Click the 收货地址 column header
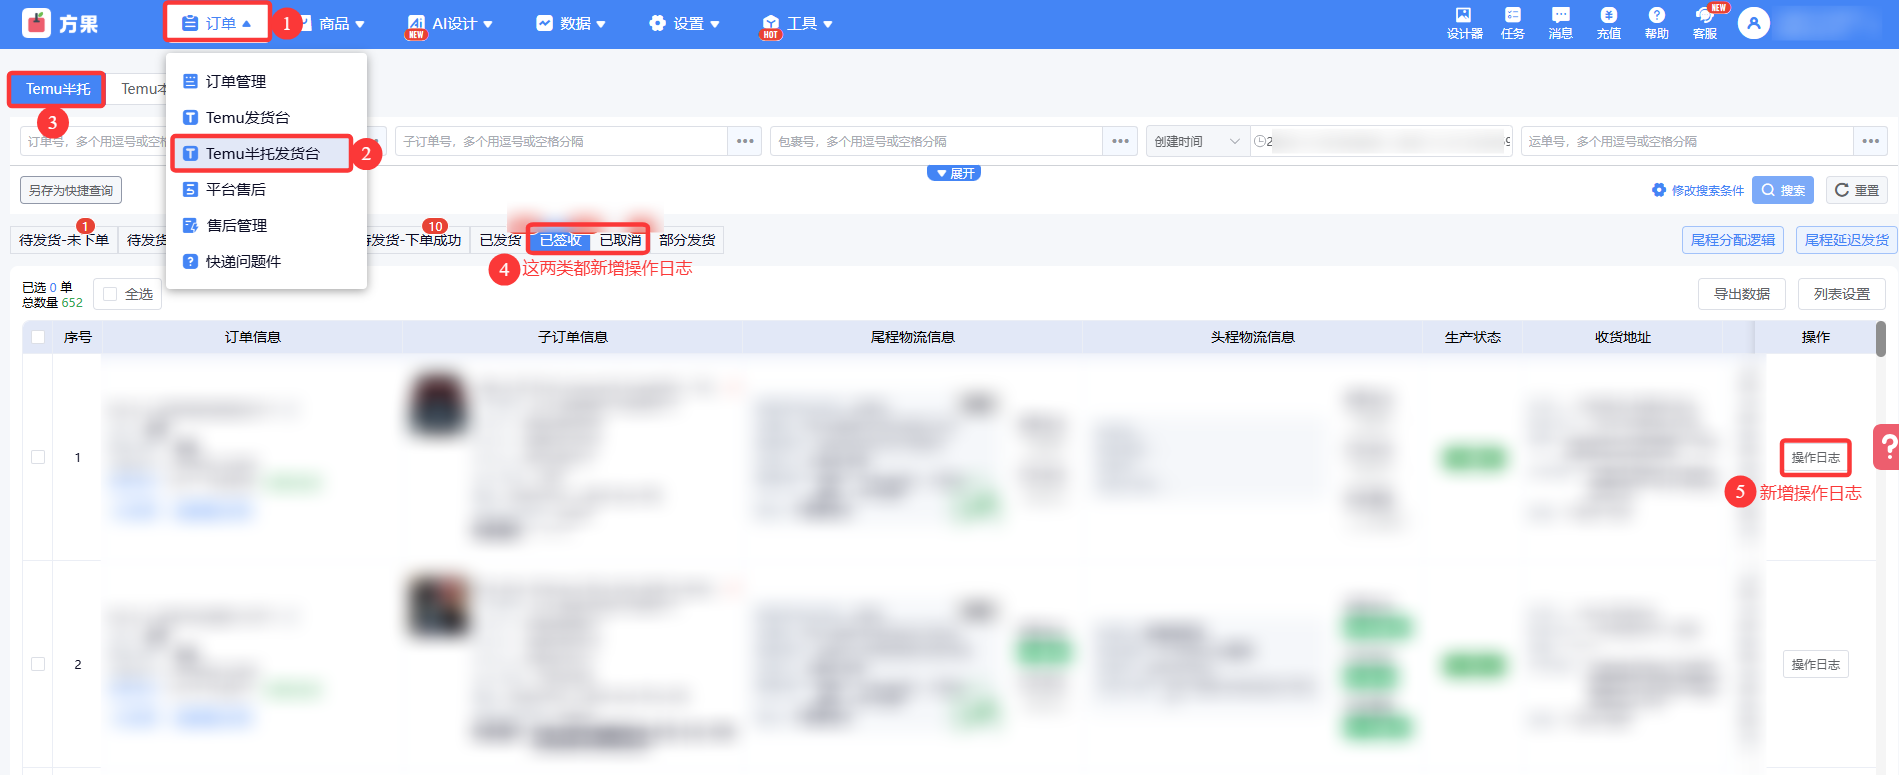 pyautogui.click(x=1623, y=337)
